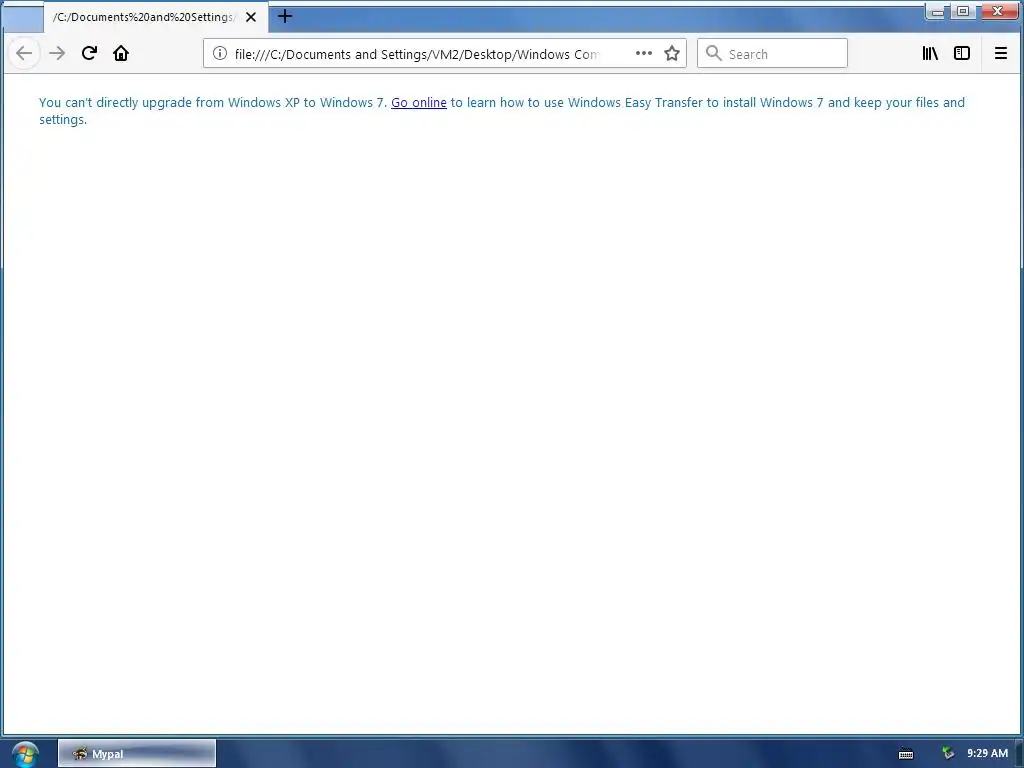Reload the current page
The height and width of the screenshot is (768, 1024).
(x=89, y=54)
